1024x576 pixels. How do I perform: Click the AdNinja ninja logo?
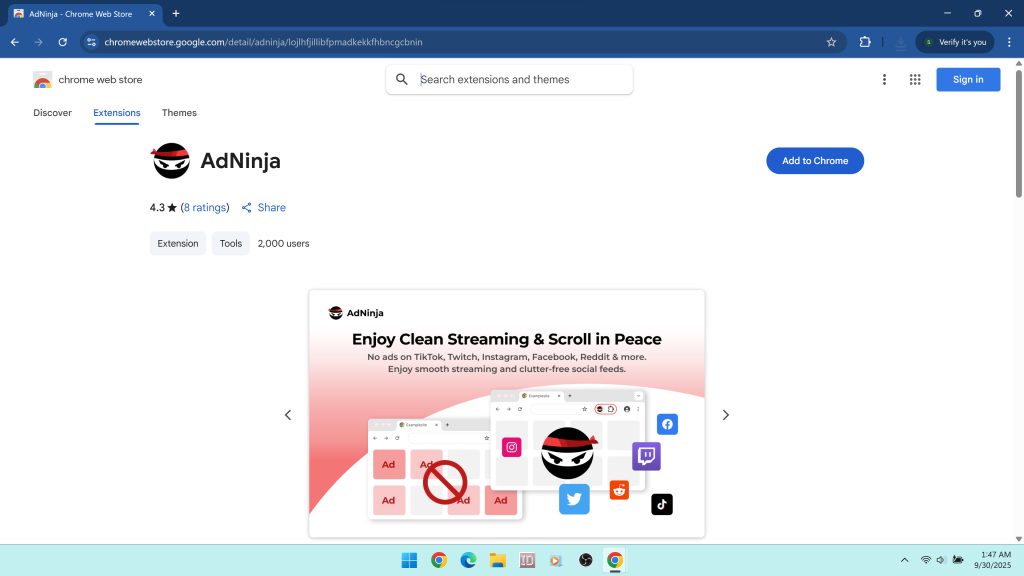point(171,161)
